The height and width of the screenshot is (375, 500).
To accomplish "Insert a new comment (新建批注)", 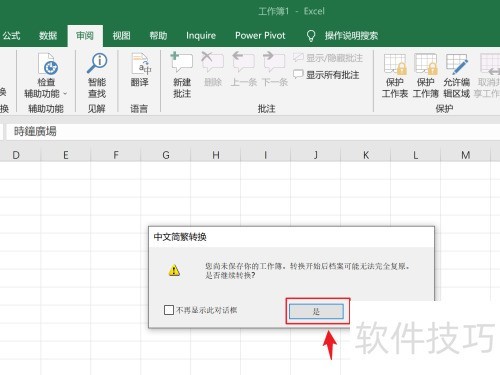I will 182,75.
